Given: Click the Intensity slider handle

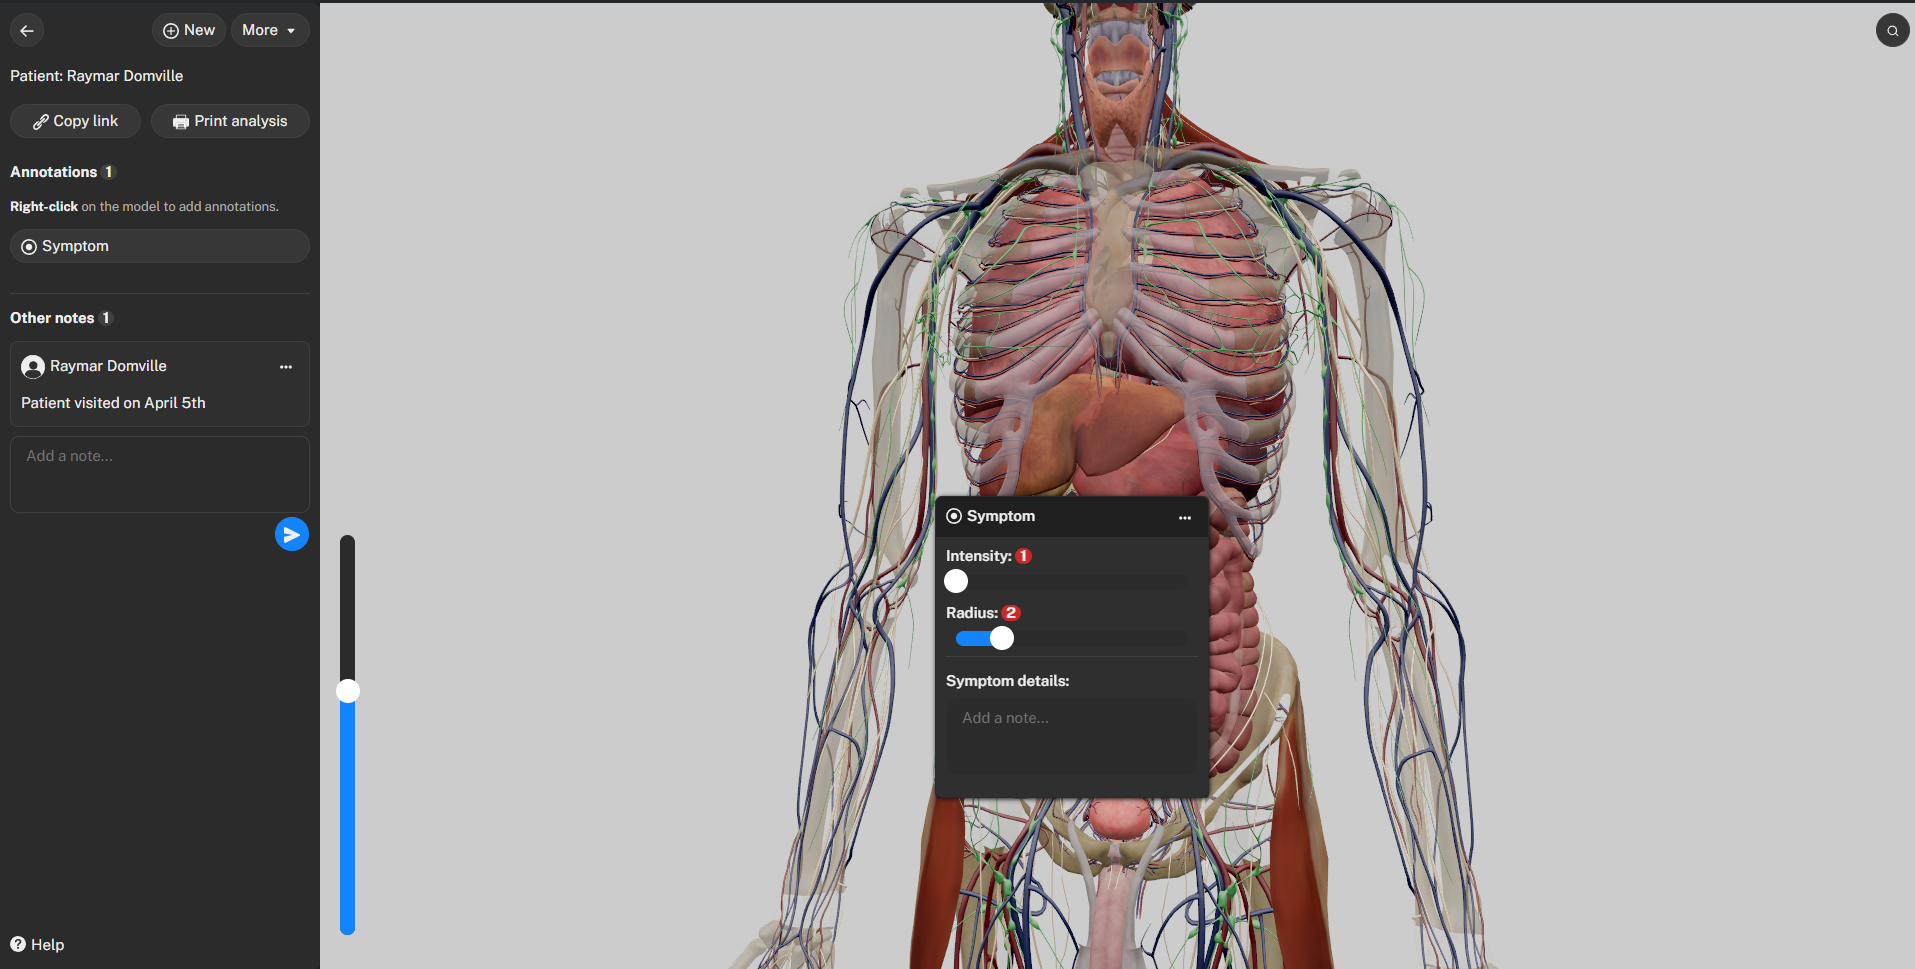Looking at the screenshot, I should [956, 581].
